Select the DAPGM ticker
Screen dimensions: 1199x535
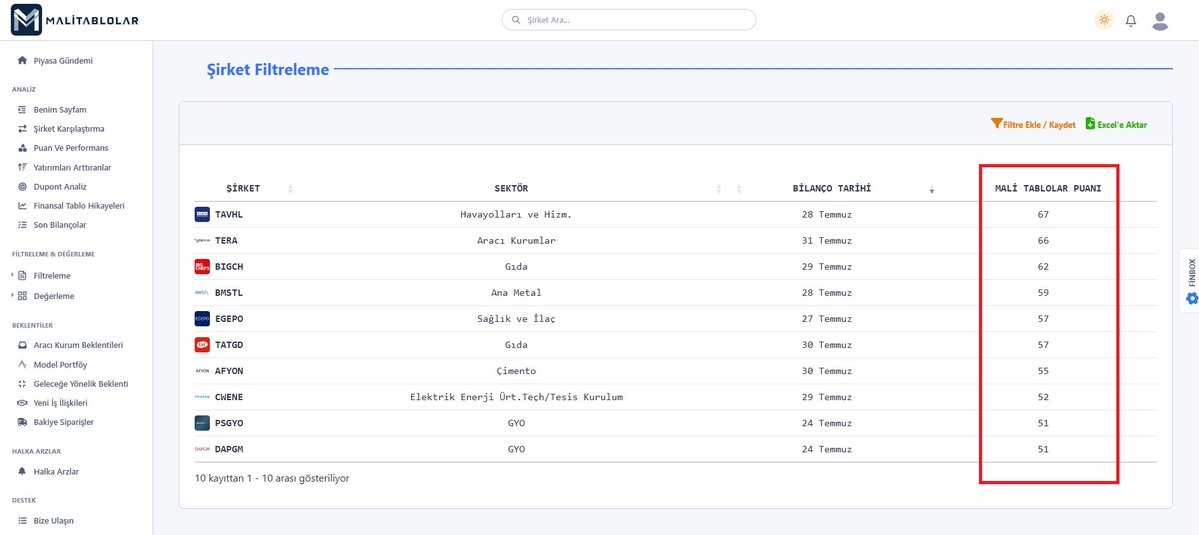click(x=229, y=449)
